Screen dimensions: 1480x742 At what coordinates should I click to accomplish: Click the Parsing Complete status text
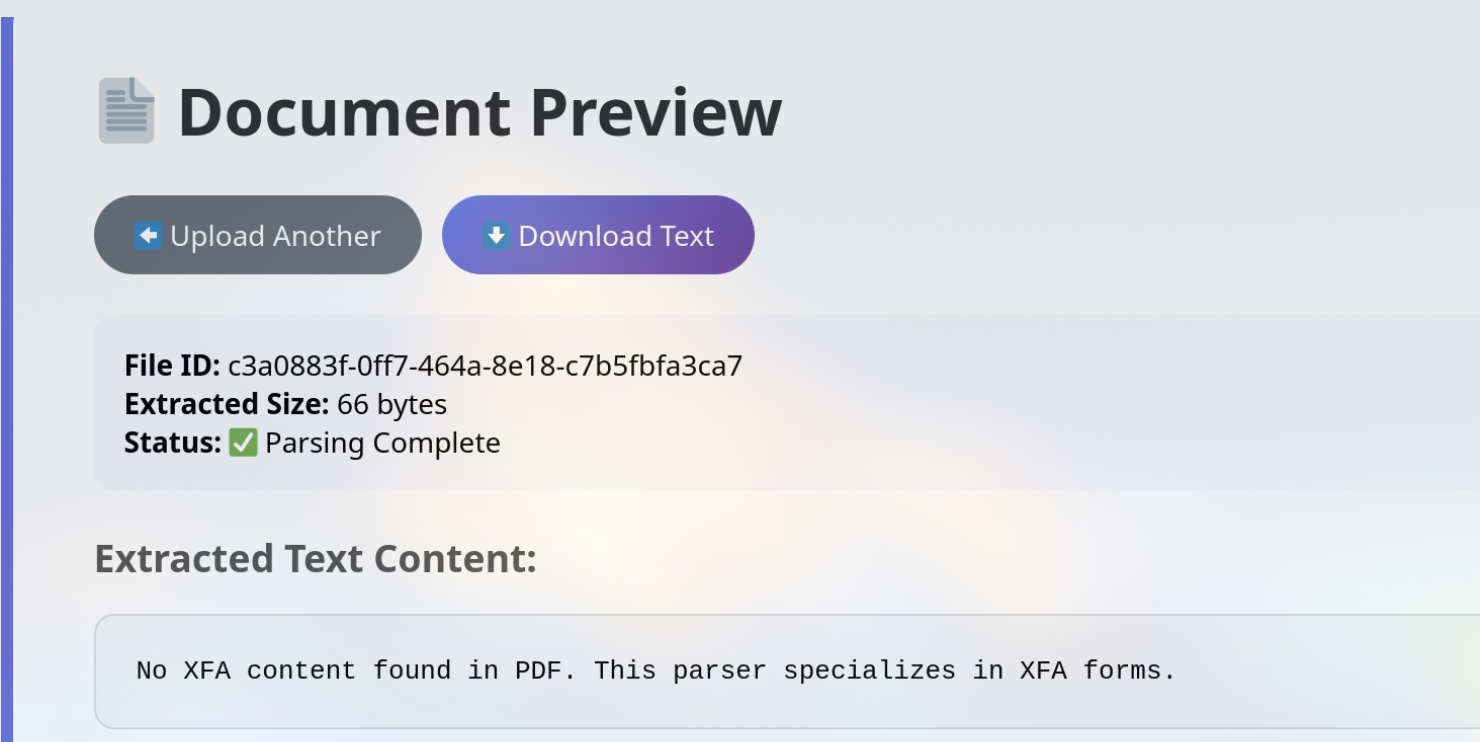pyautogui.click(x=383, y=442)
